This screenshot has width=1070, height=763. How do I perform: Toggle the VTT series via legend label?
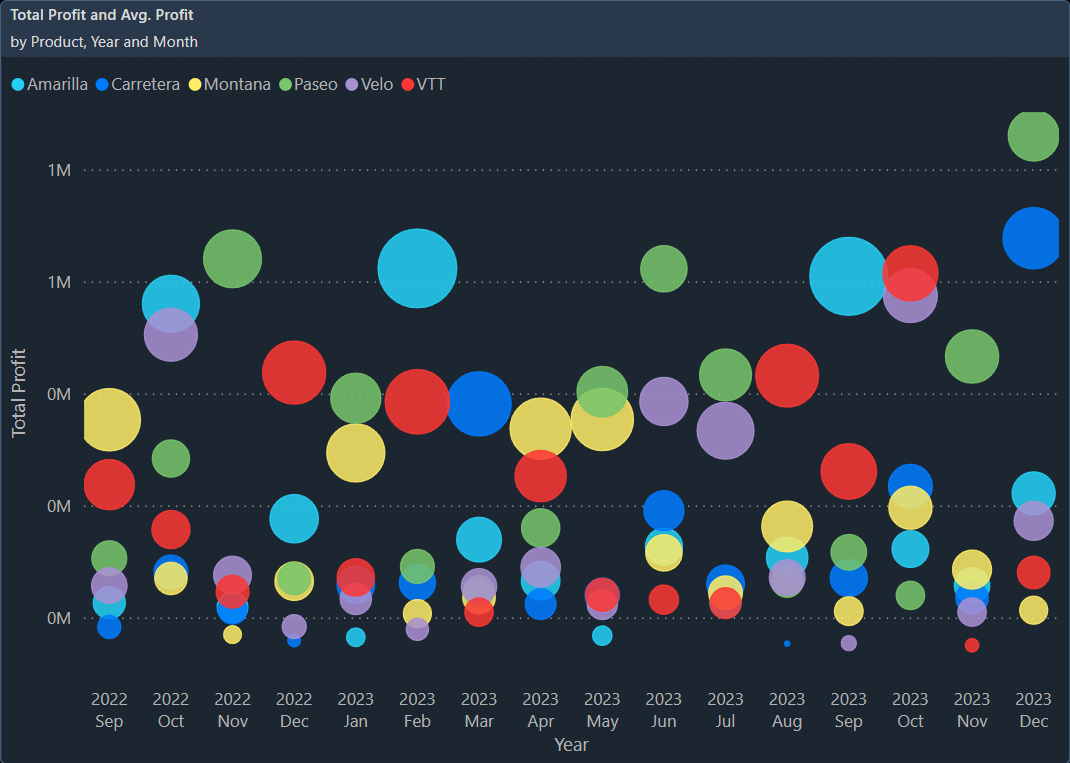click(430, 84)
